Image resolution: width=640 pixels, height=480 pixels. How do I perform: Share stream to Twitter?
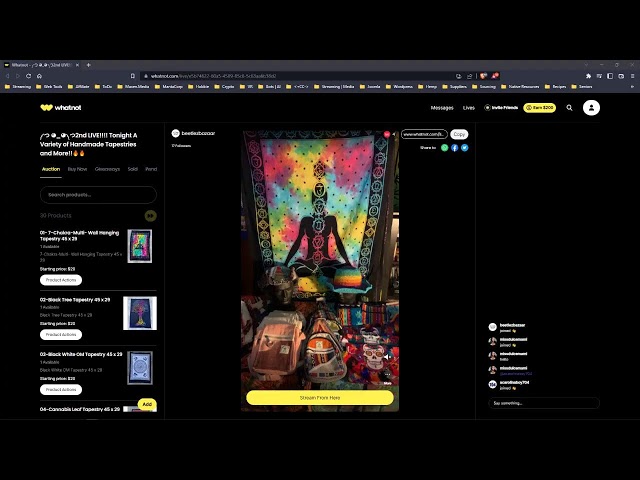464,148
